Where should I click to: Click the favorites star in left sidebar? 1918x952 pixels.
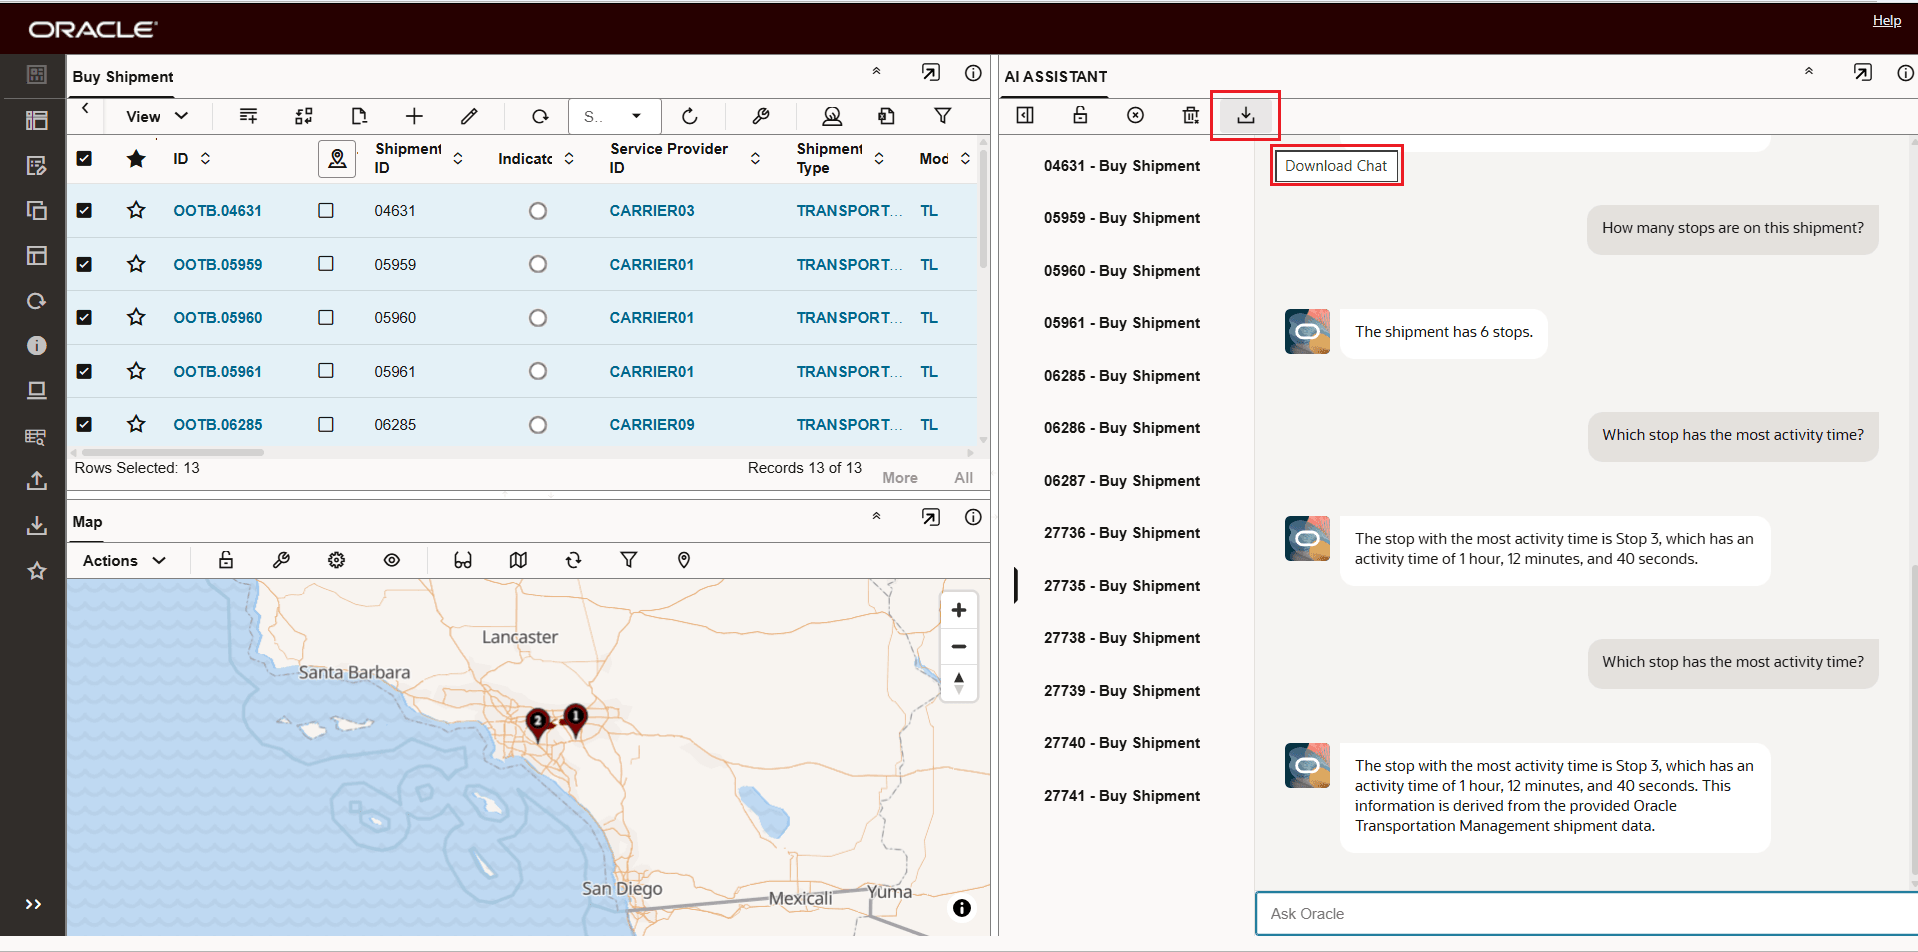[x=37, y=570]
